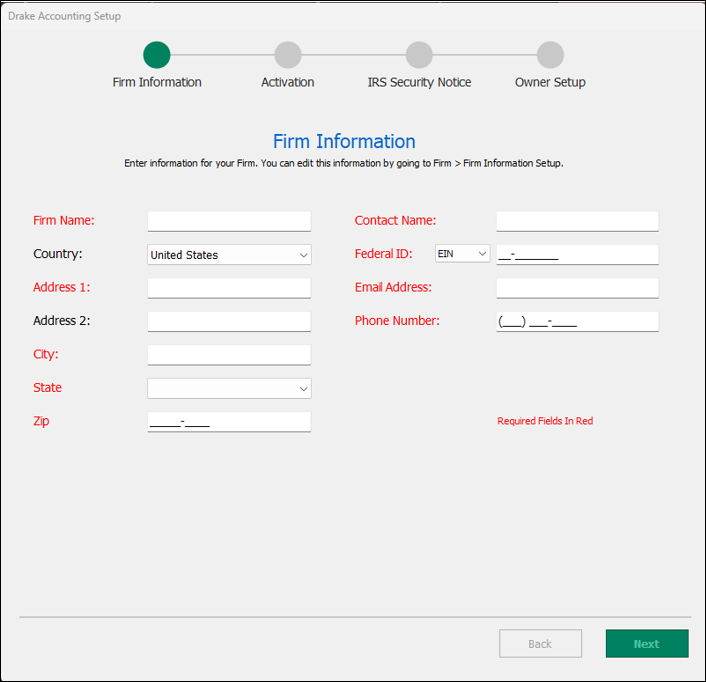Select the Address 2 input box
706x682 pixels.
[x=229, y=321]
